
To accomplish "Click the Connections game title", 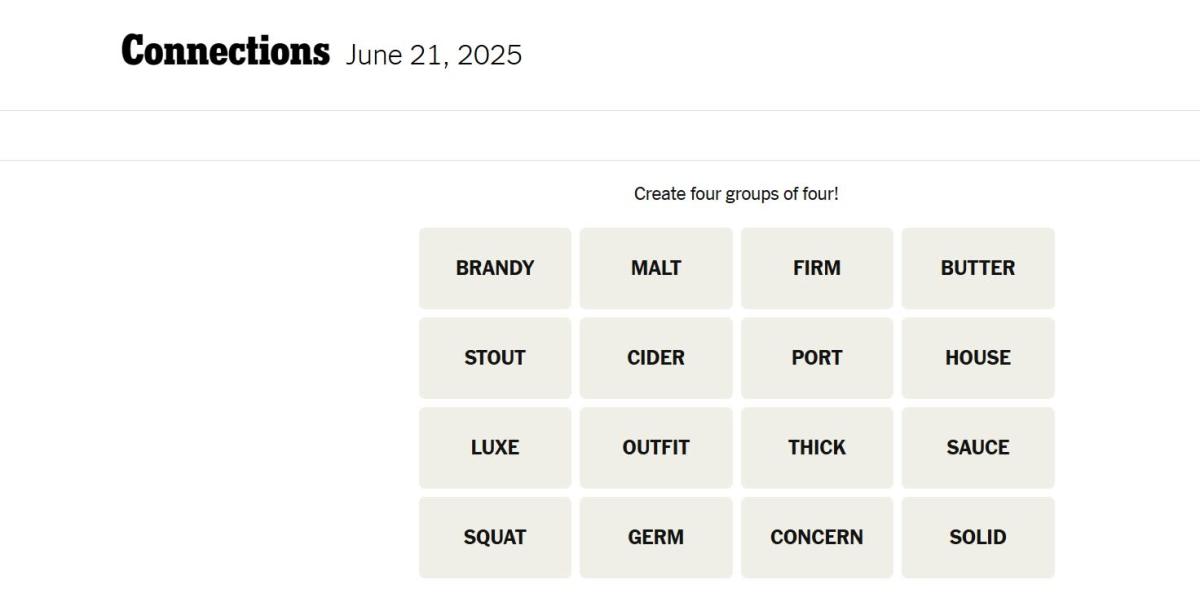I will [225, 50].
